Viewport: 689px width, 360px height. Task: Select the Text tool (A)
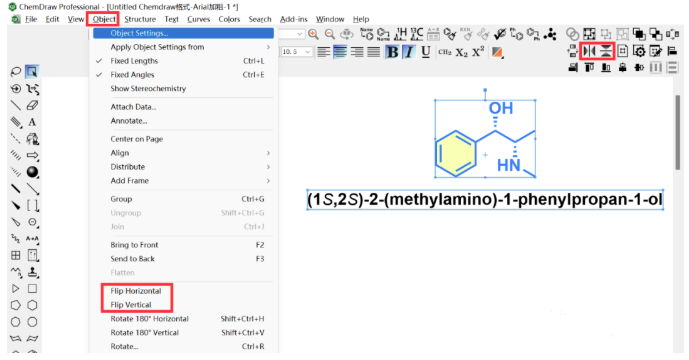(32, 122)
